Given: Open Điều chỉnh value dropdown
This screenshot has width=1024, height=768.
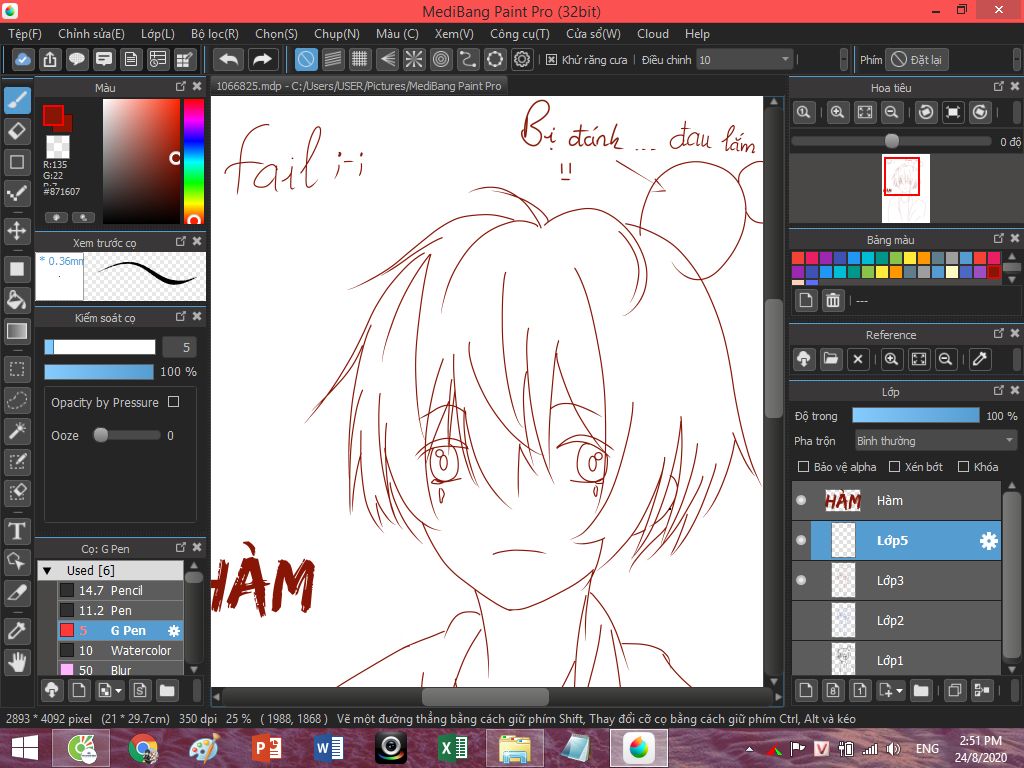Looking at the screenshot, I should [x=744, y=59].
